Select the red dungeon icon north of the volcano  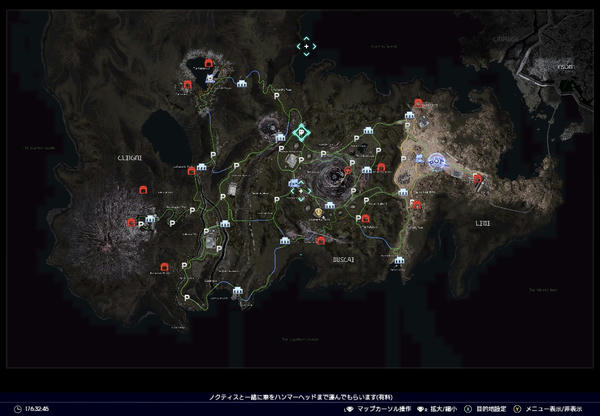pyautogui.click(x=143, y=189)
